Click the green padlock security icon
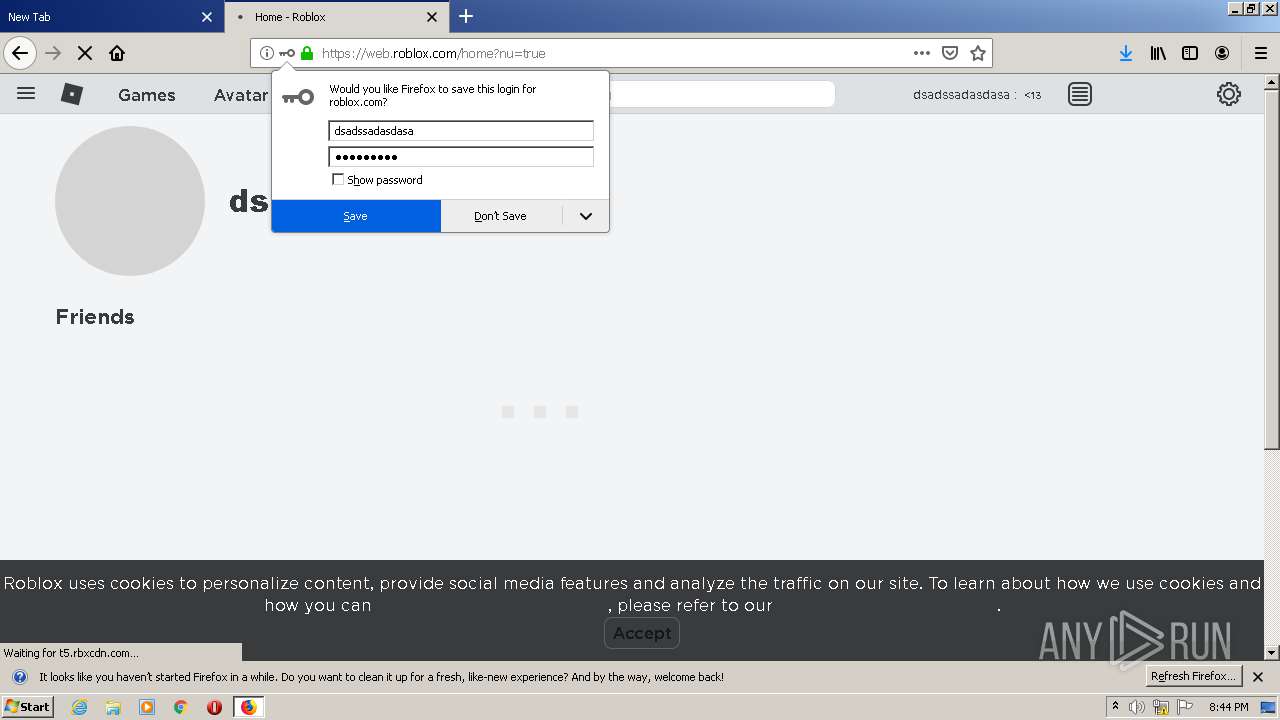 (307, 53)
